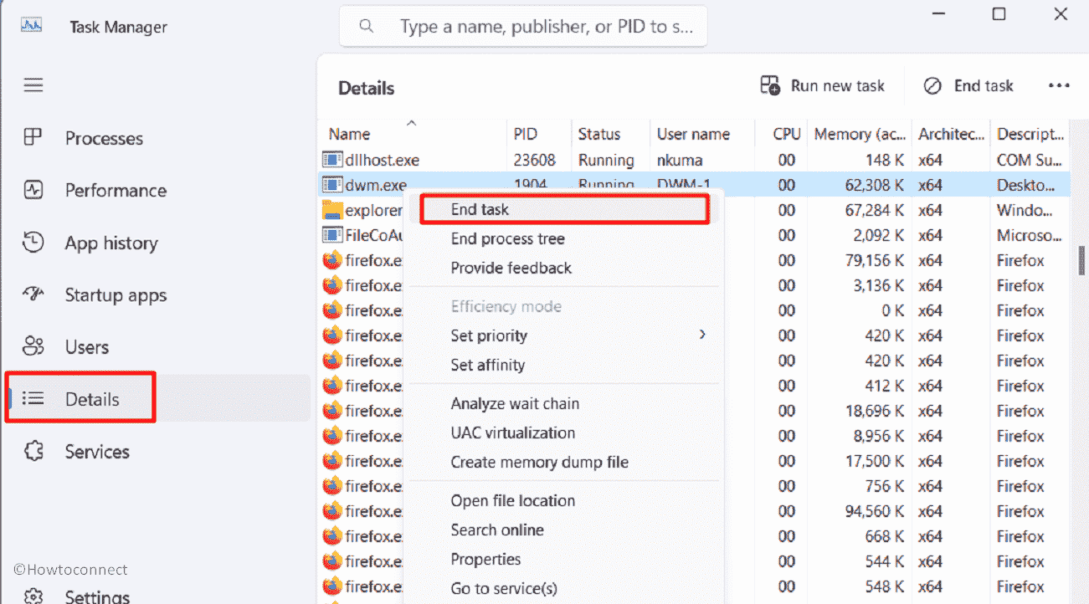Open Properties from context menu
The height and width of the screenshot is (604, 1089).
[x=564, y=559]
